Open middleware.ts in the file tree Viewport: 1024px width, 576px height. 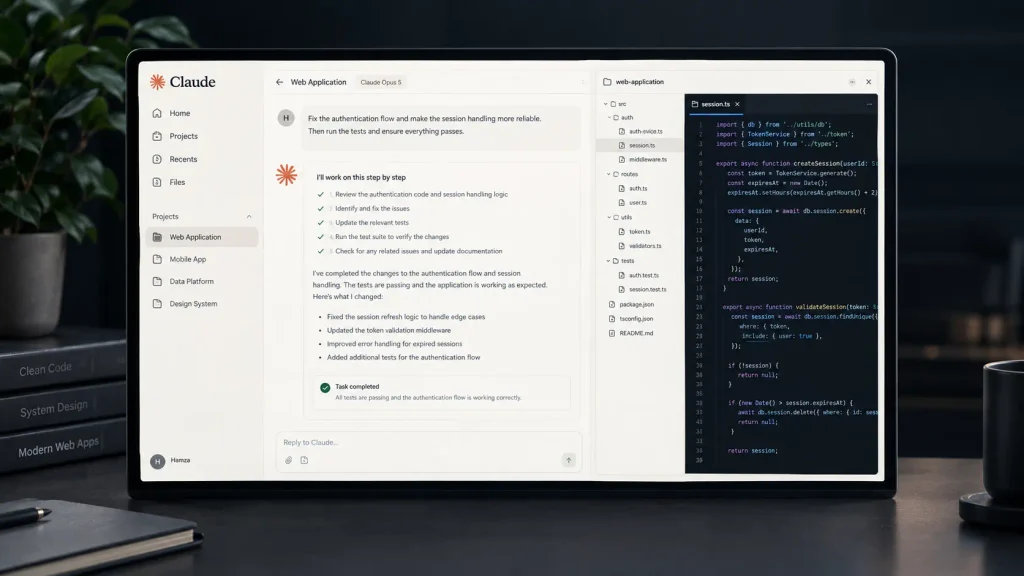tap(643, 159)
